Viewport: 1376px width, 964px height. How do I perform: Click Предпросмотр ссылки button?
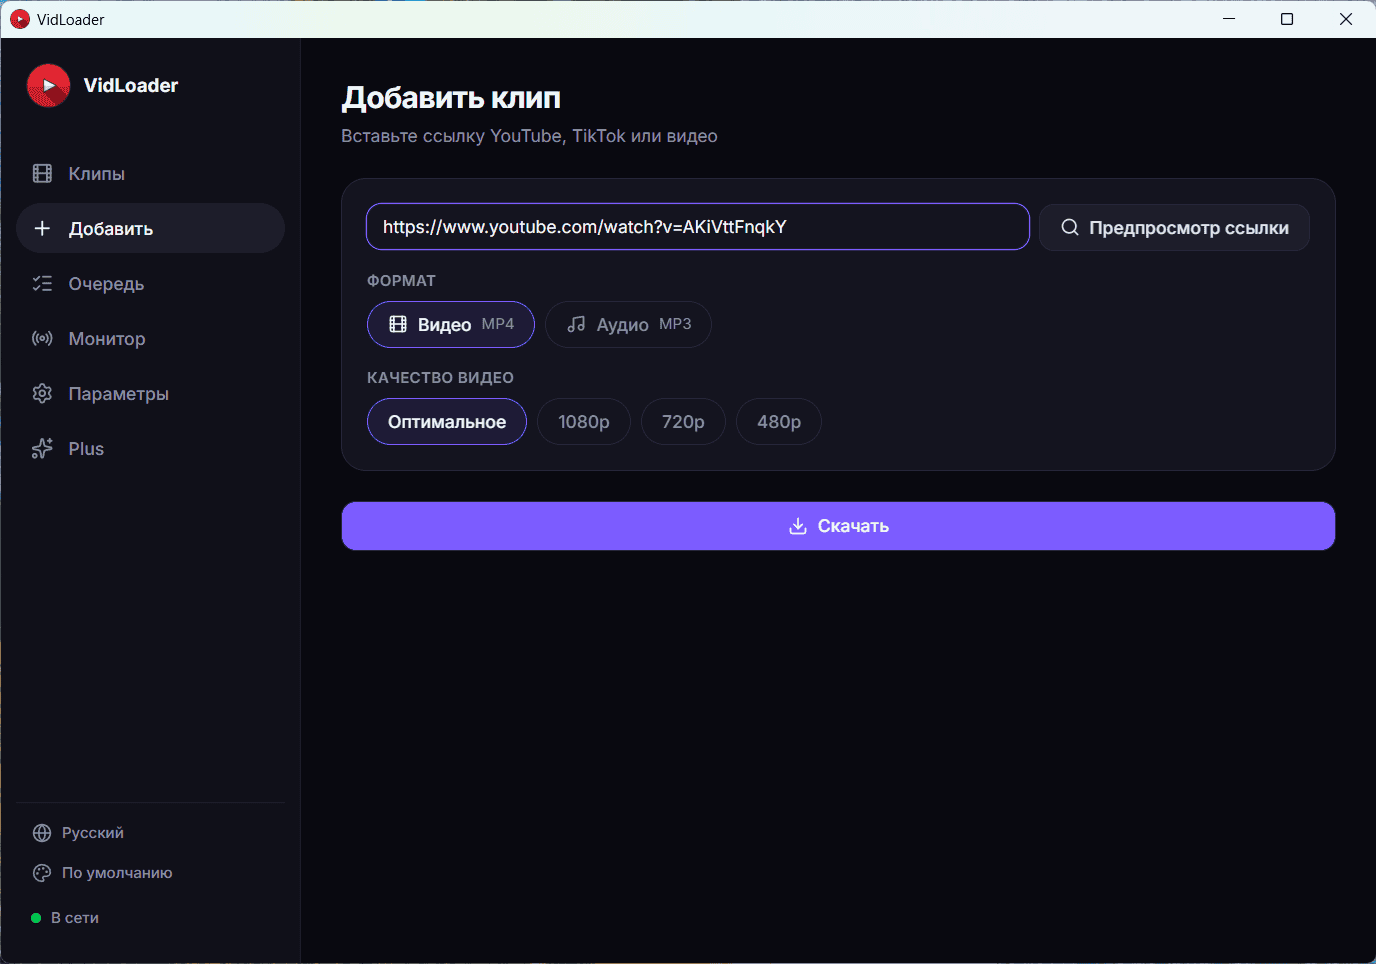1174,227
